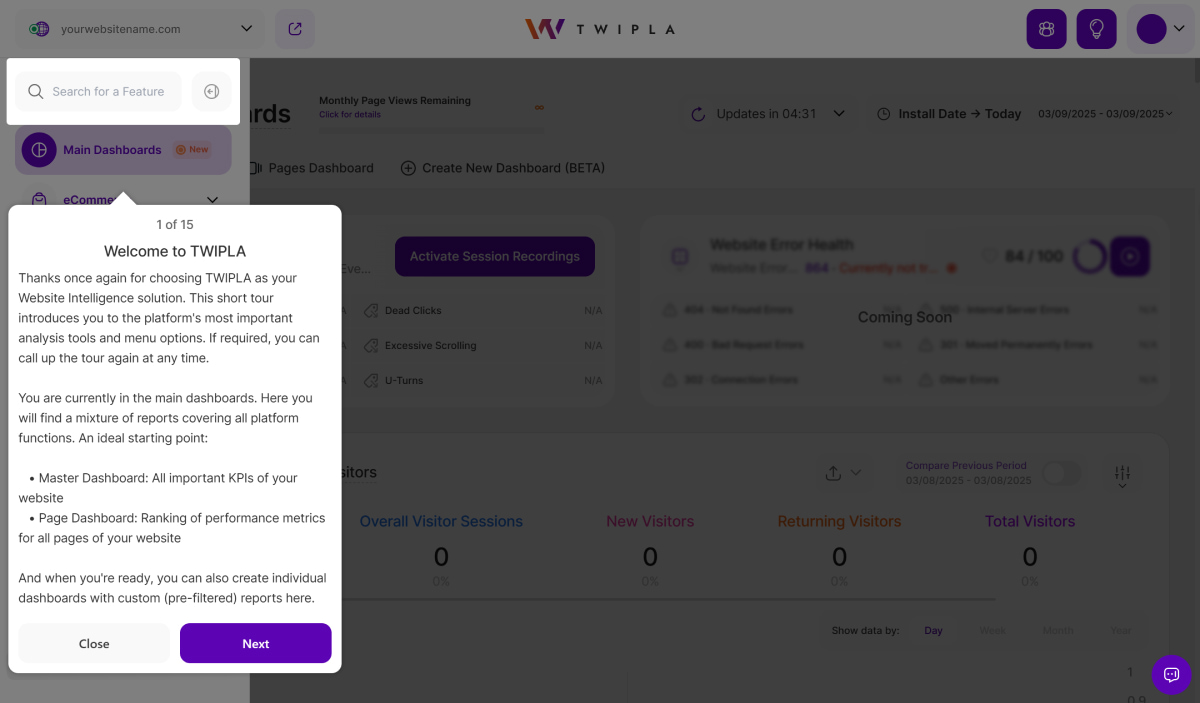Click the export upload icon in visitors panel
The image size is (1200, 703).
[x=834, y=473]
